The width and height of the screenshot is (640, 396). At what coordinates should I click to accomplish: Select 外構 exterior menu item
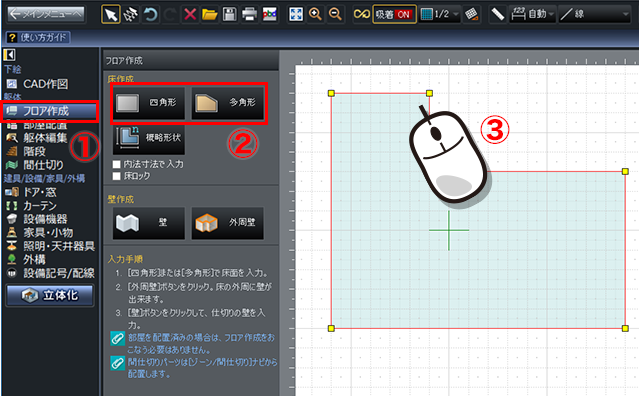(x=26, y=259)
